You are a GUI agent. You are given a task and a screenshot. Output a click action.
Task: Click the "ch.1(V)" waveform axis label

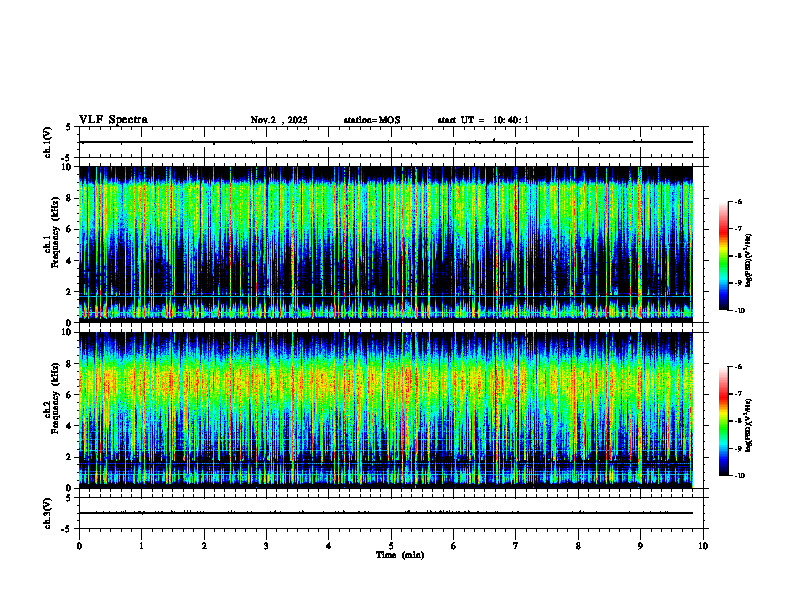[x=48, y=142]
